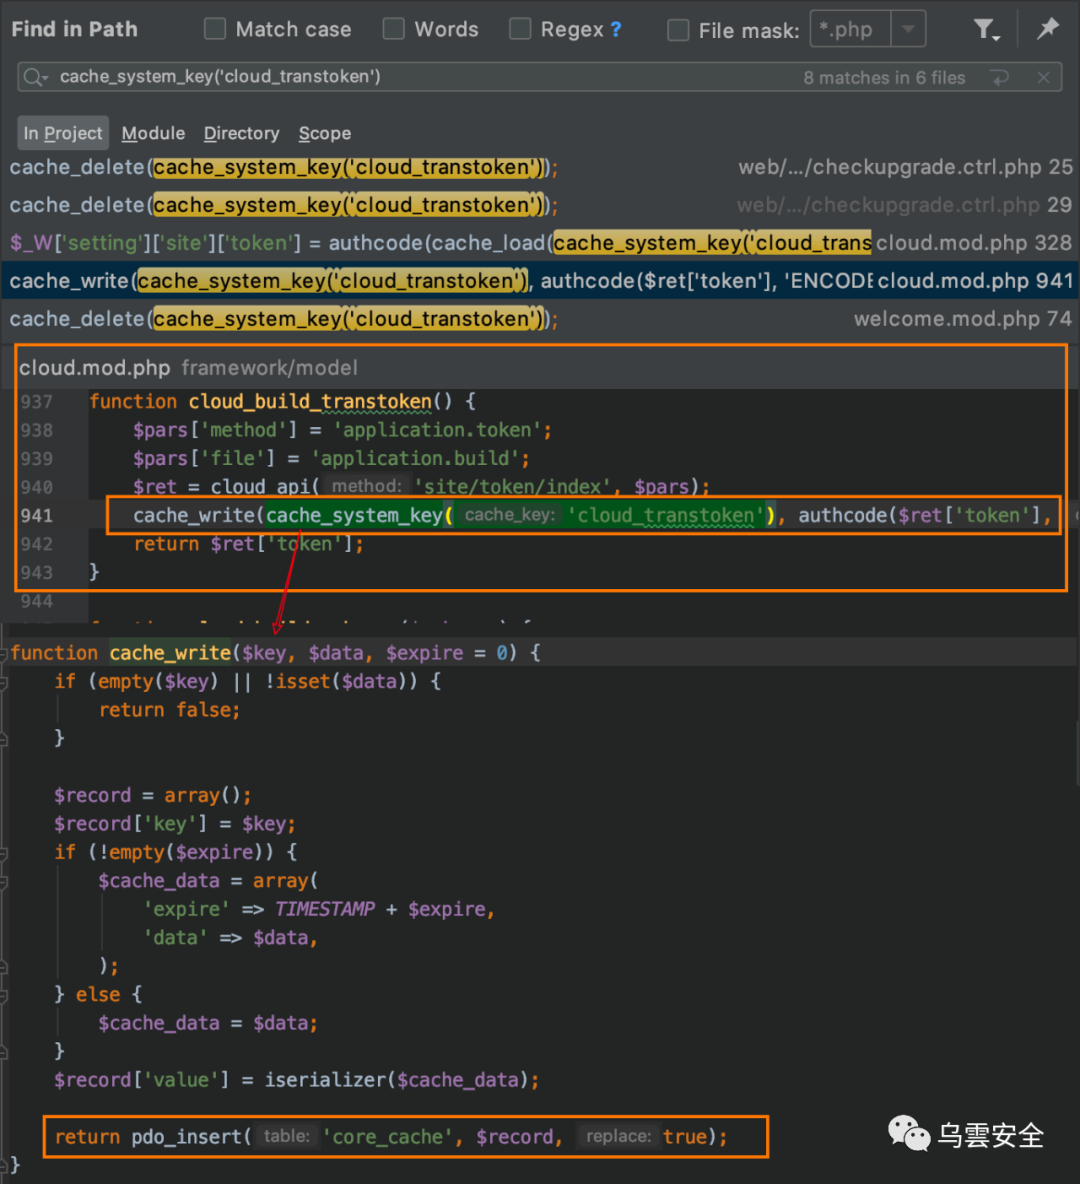
Task: Insert new line icon in search field
Action: pyautogui.click(x=1001, y=77)
